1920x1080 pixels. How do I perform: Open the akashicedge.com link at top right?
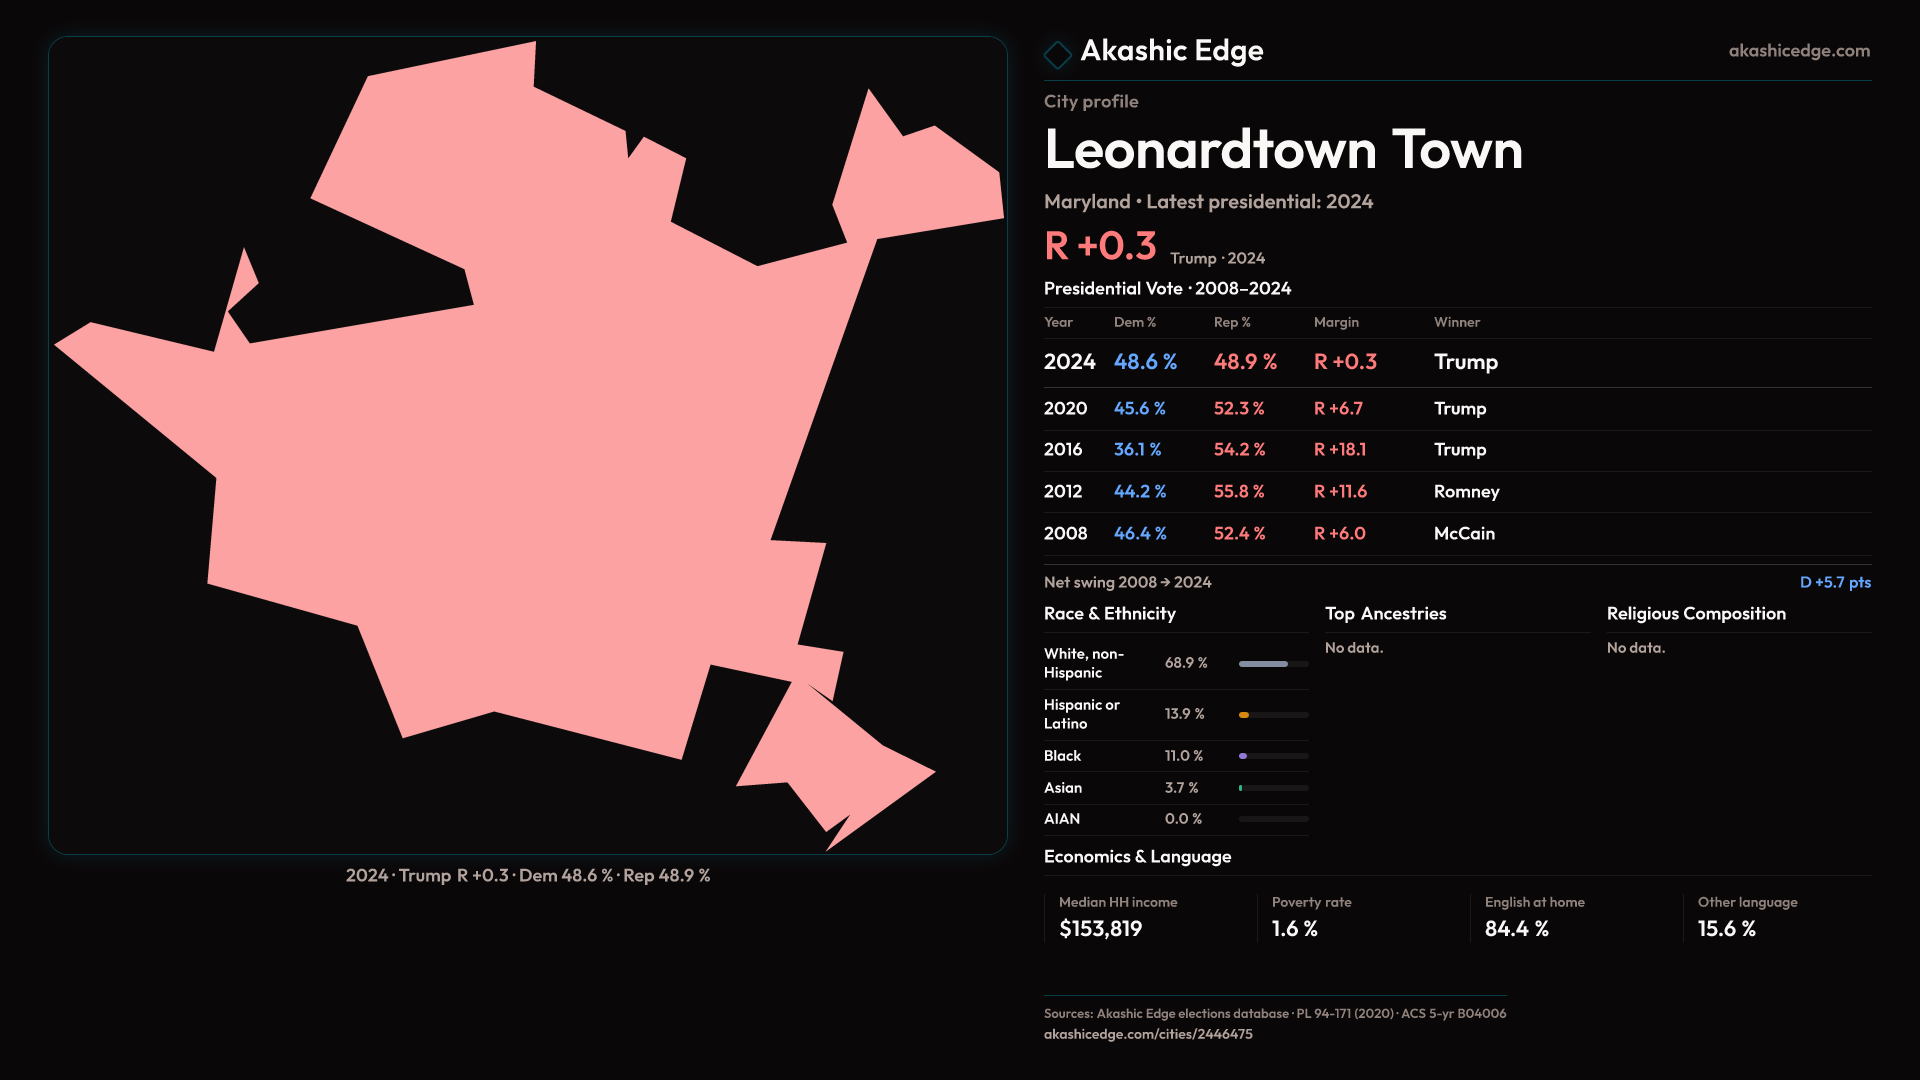coord(1798,51)
